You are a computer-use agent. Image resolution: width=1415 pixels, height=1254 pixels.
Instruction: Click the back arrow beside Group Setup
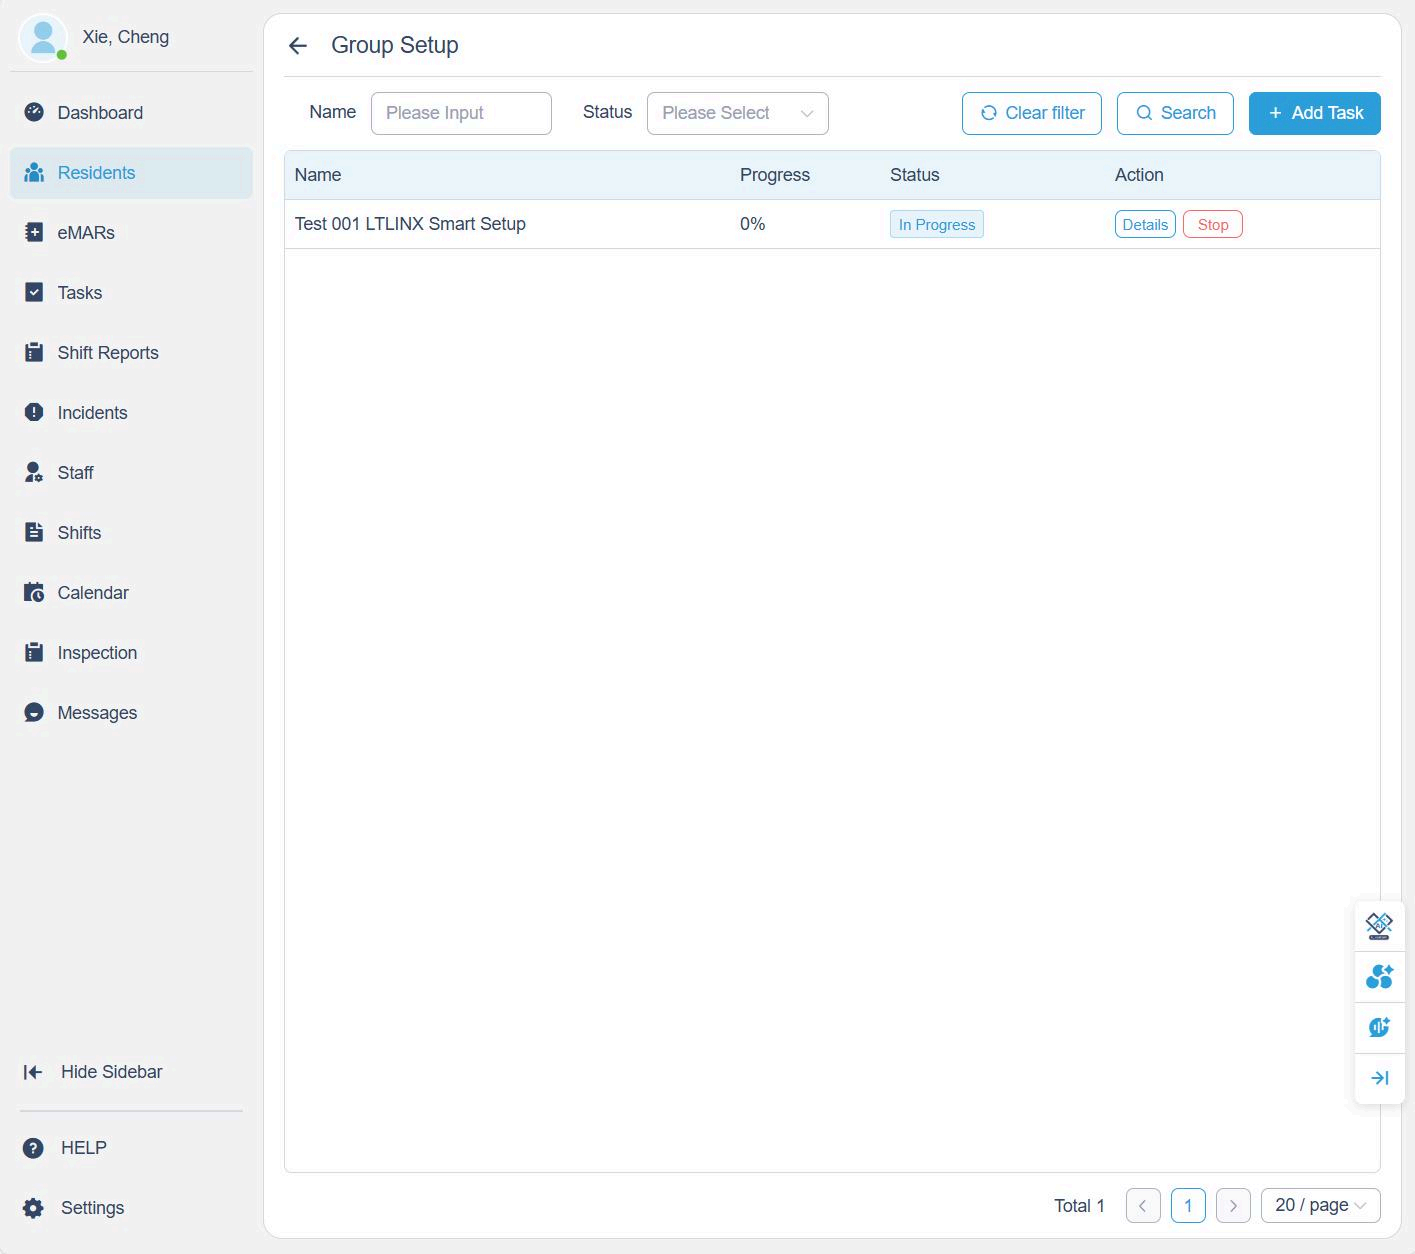click(297, 46)
